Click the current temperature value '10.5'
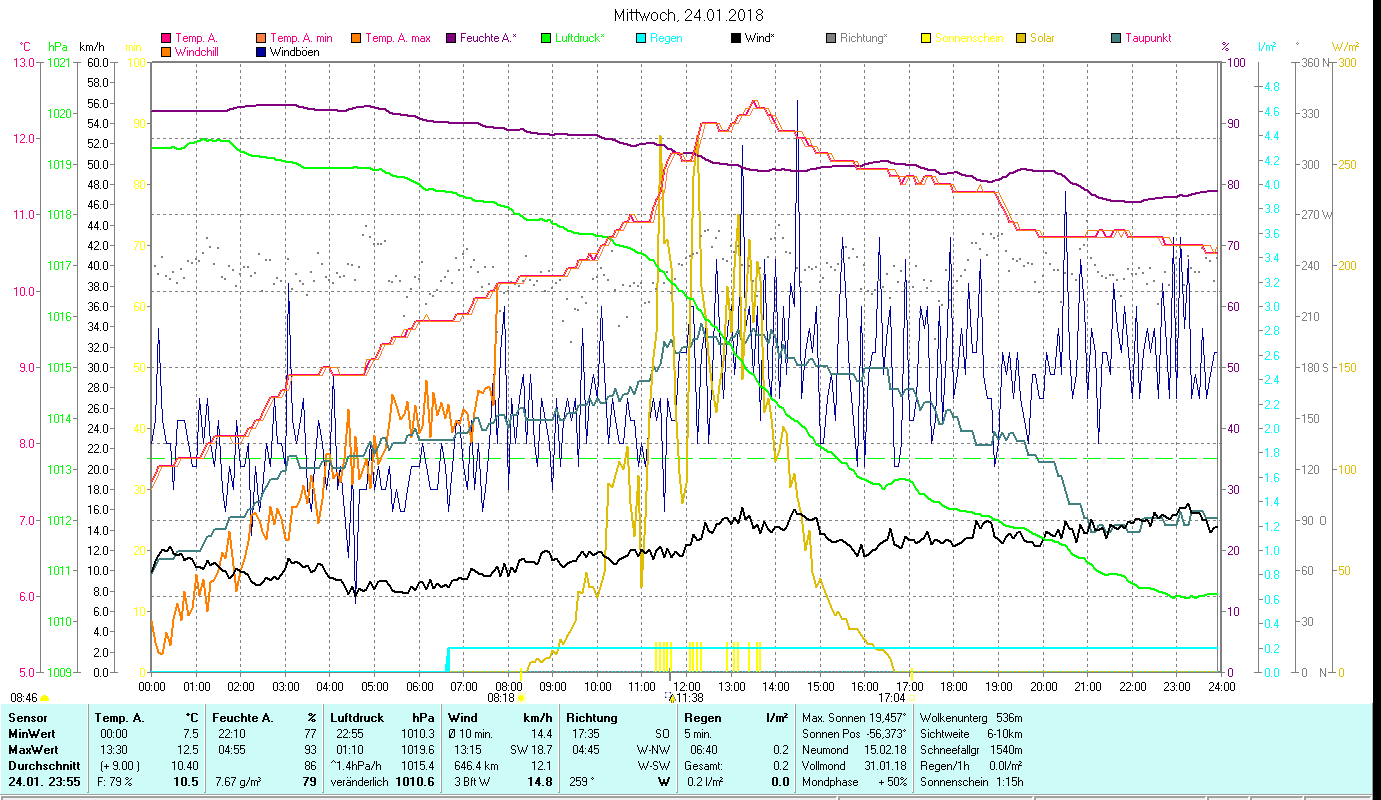This screenshot has height=800, width=1381. click(x=187, y=782)
